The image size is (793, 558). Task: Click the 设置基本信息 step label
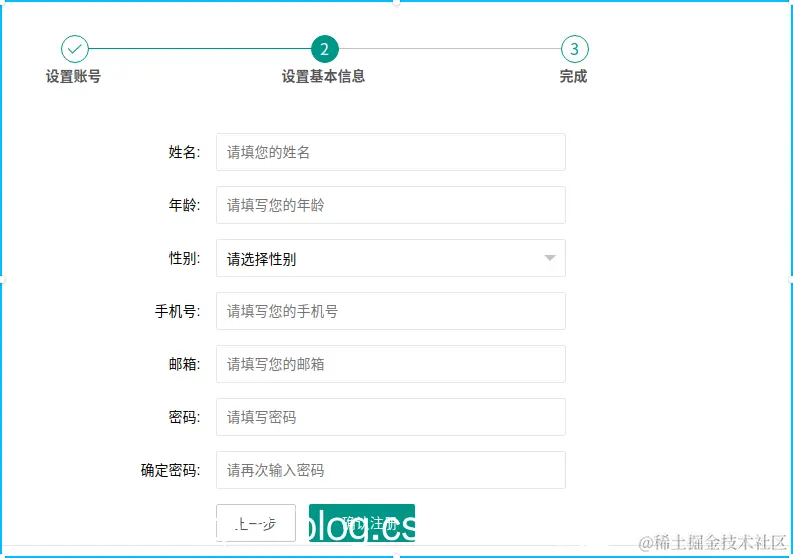tap(324, 76)
